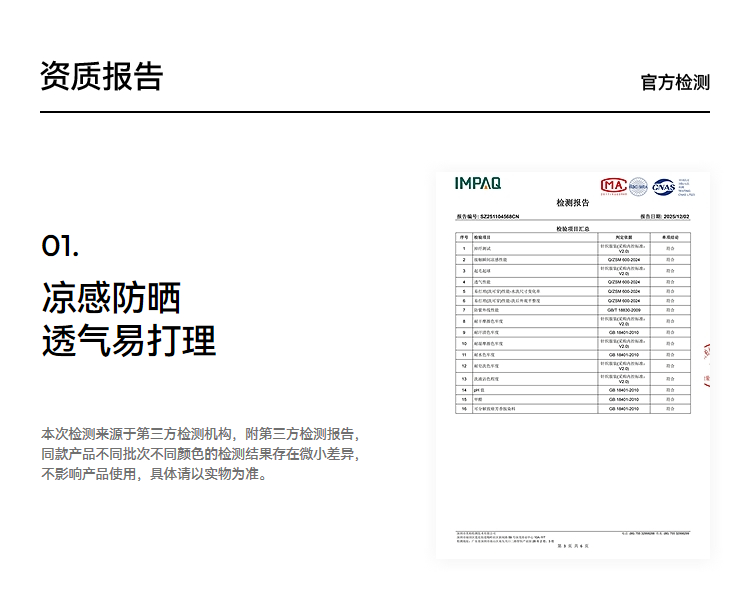Click the 凉感防晒 headline text

click(111, 297)
